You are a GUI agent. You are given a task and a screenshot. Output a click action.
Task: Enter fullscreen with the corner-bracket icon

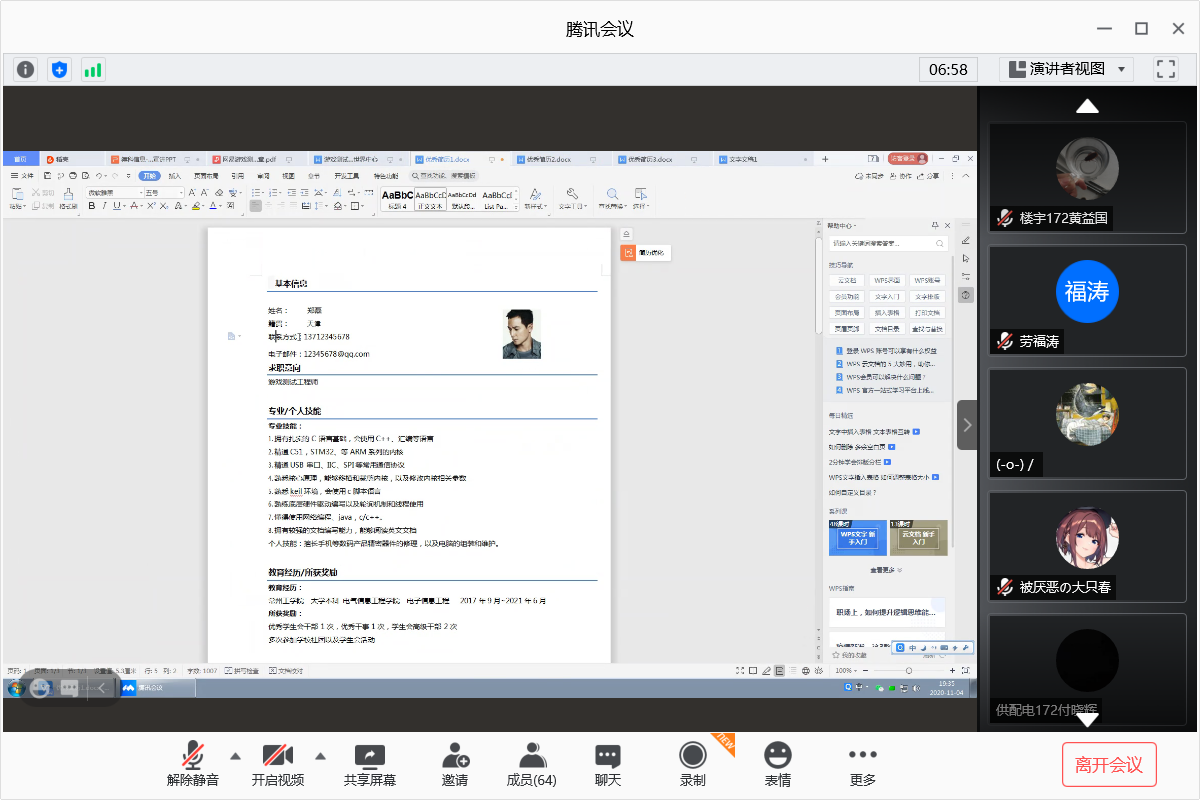click(x=1165, y=69)
